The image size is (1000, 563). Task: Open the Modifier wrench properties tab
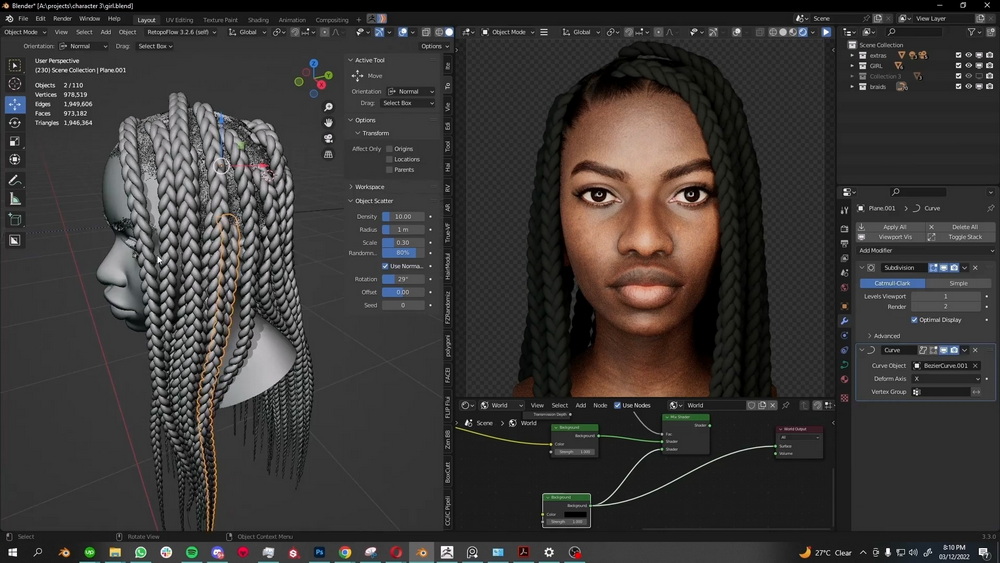844,321
